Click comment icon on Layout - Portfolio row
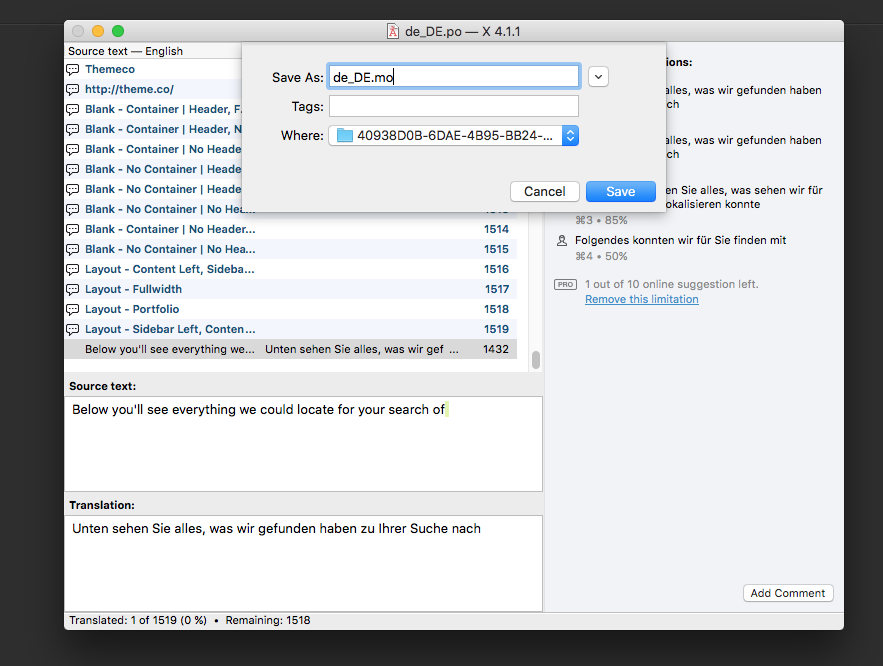Screen dimensions: 883x666 [x=73, y=310]
